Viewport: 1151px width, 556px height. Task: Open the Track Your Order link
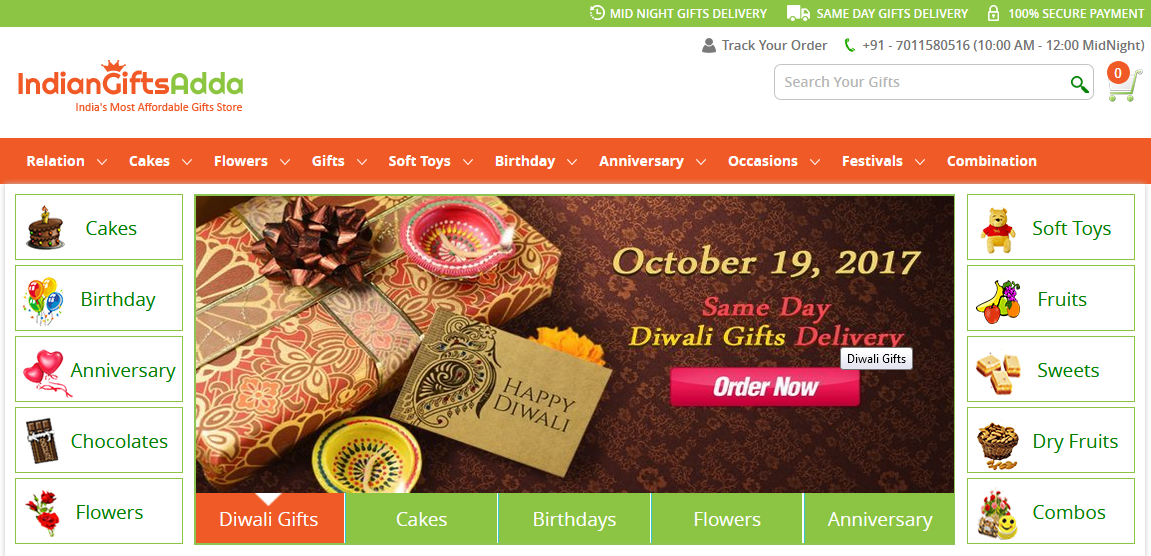(764, 46)
